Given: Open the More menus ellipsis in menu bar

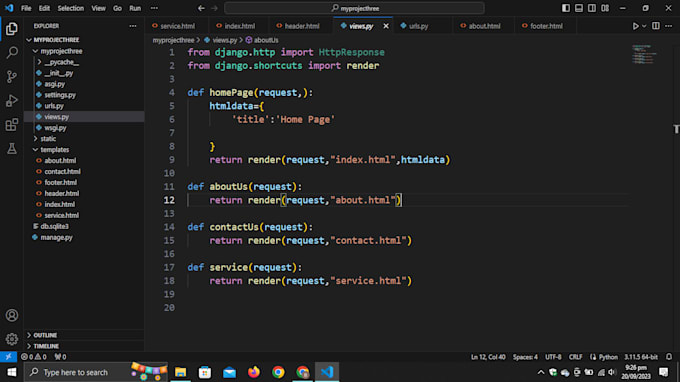Looking at the screenshot, I should pos(154,8).
